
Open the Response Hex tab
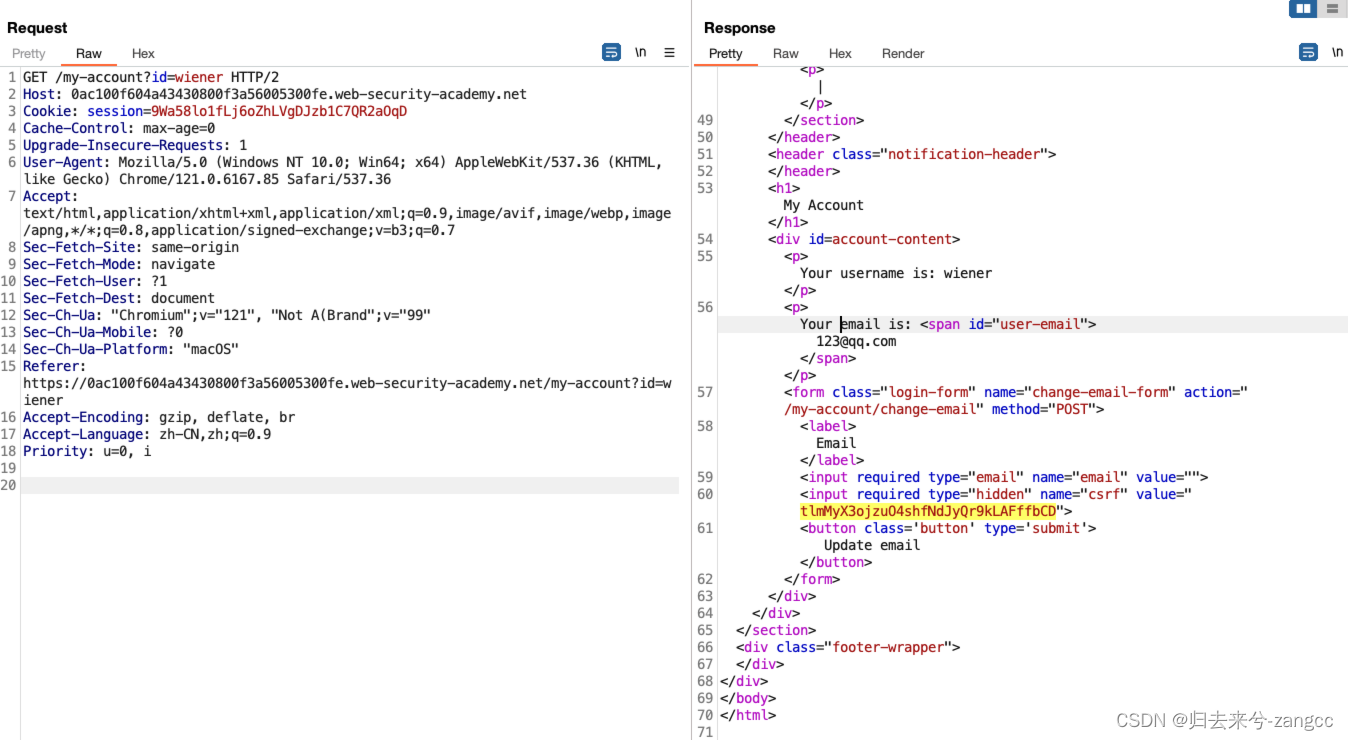click(841, 53)
